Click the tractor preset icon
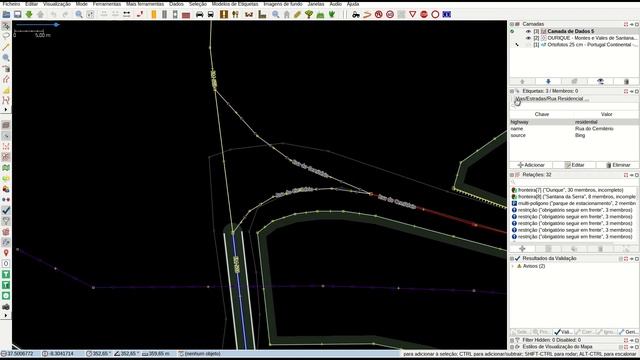 point(356,14)
